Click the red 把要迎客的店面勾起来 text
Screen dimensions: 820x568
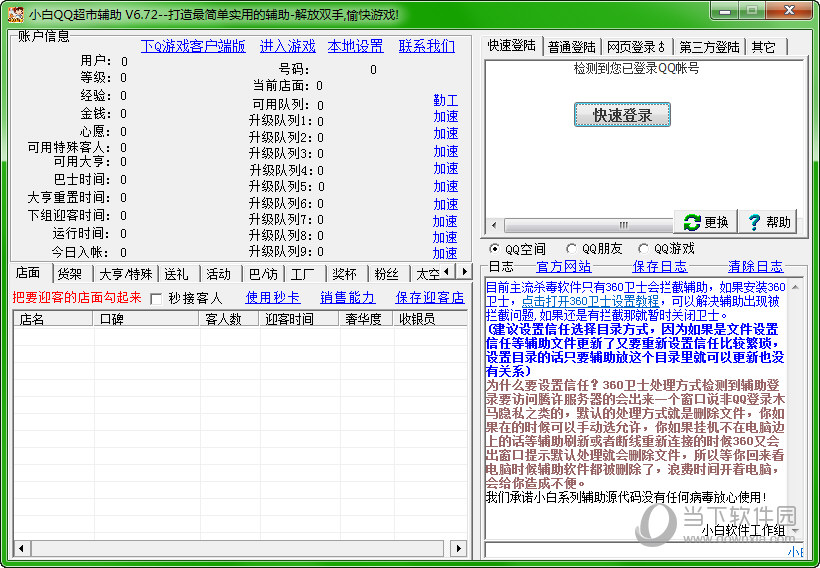(77, 298)
